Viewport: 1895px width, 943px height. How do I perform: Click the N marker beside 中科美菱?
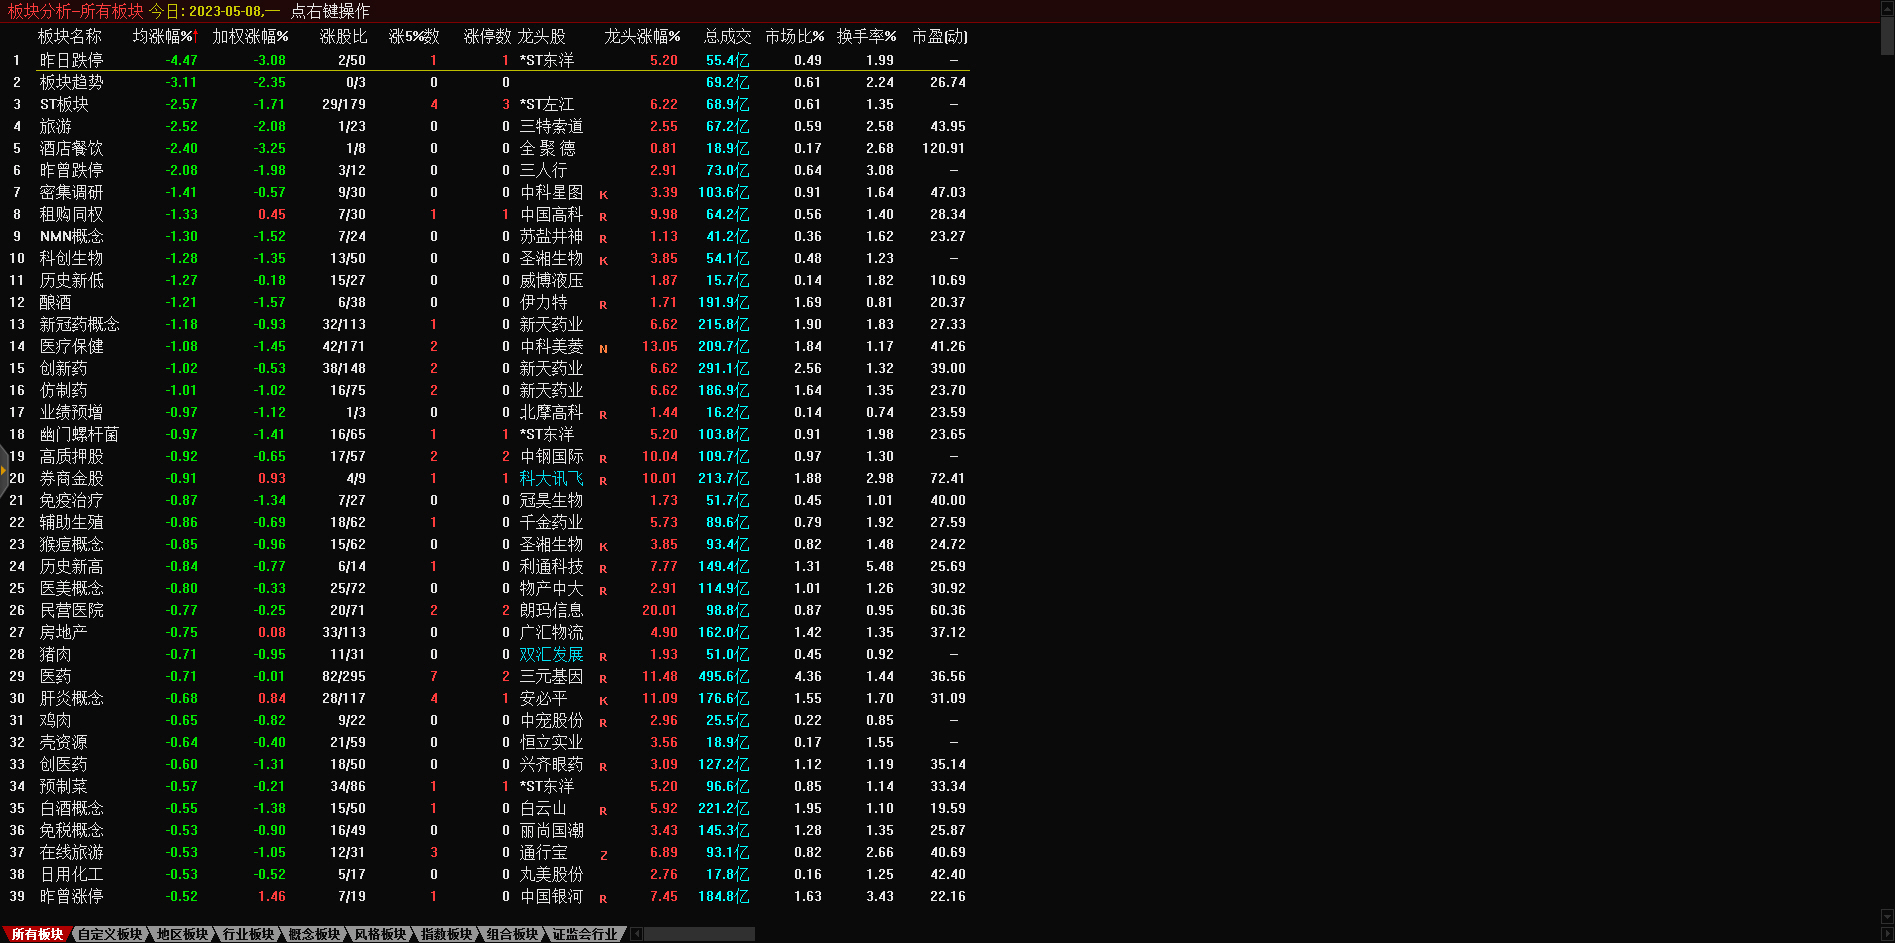[x=603, y=348]
